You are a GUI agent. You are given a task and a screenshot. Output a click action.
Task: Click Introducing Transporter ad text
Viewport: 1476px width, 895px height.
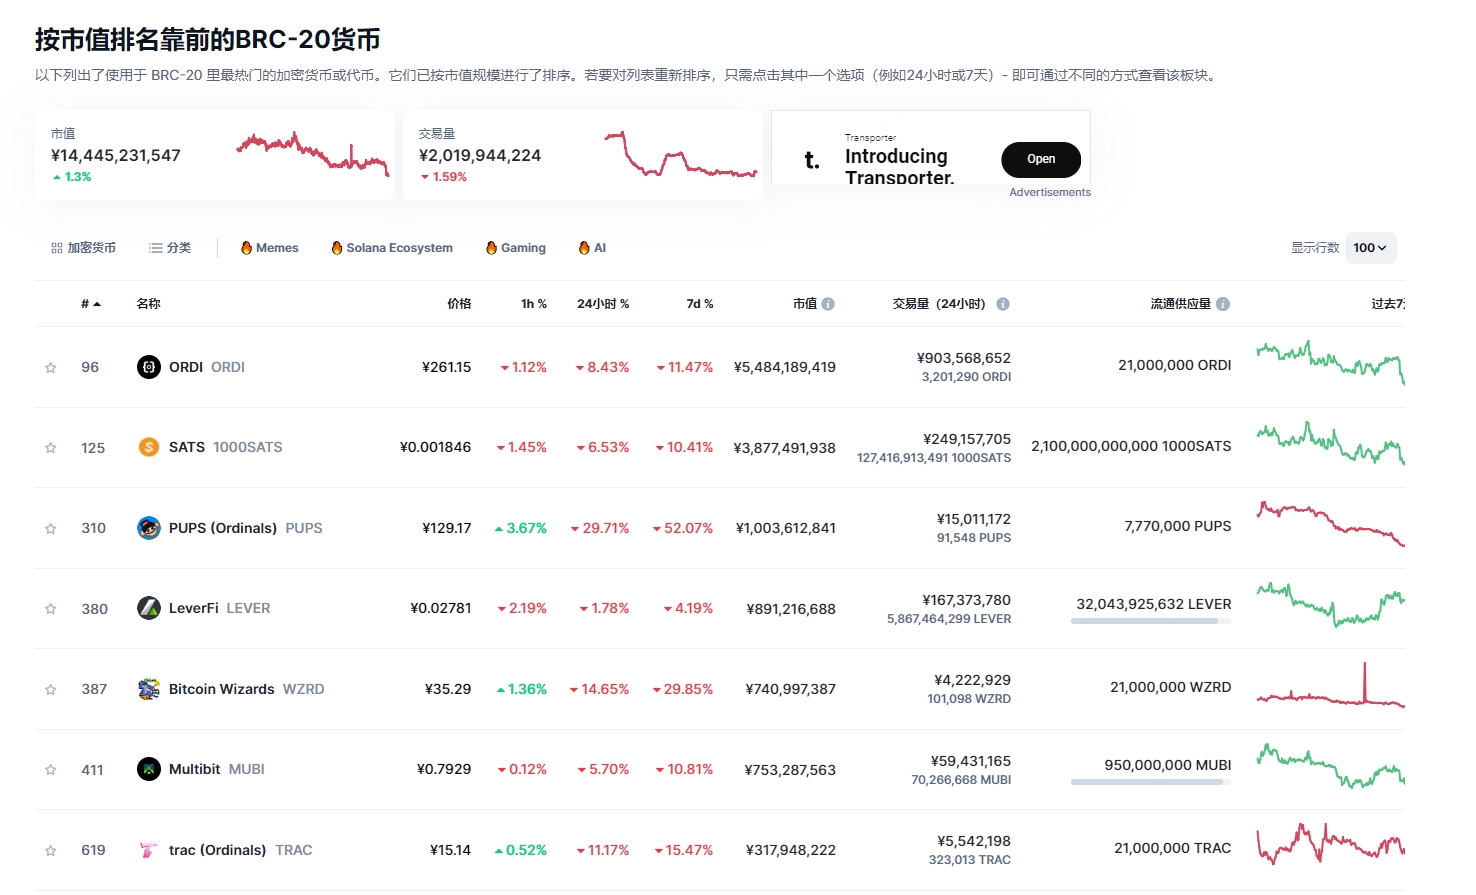pyautogui.click(x=899, y=166)
